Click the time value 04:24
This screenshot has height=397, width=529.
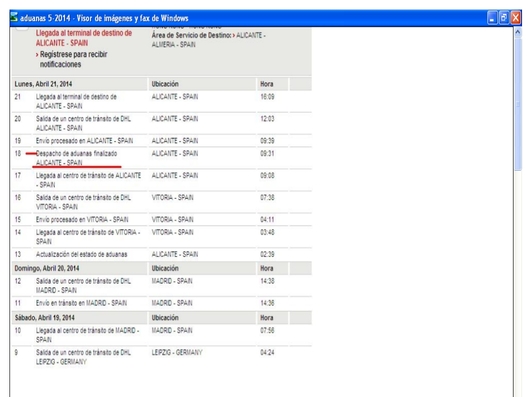[267, 352]
